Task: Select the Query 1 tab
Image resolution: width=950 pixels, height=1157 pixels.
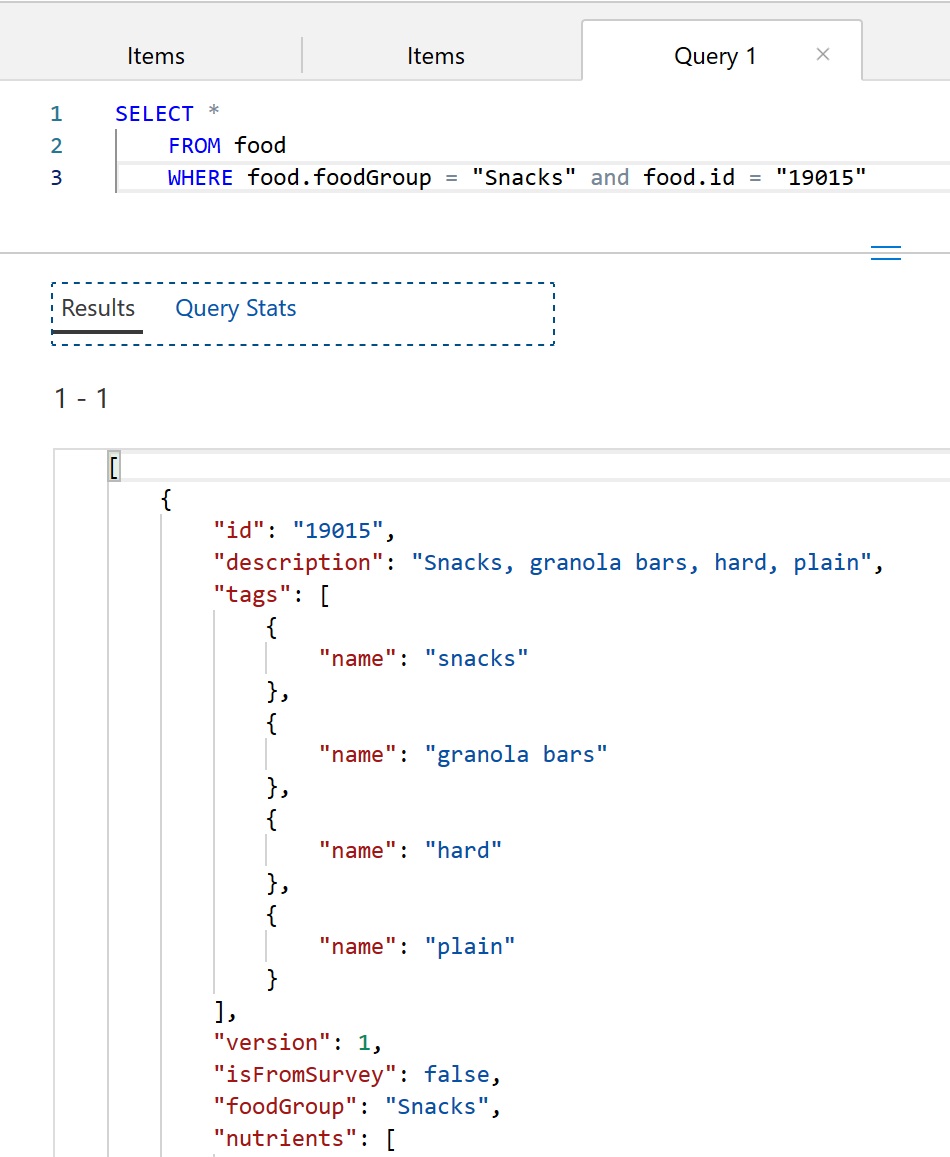Action: click(x=714, y=56)
